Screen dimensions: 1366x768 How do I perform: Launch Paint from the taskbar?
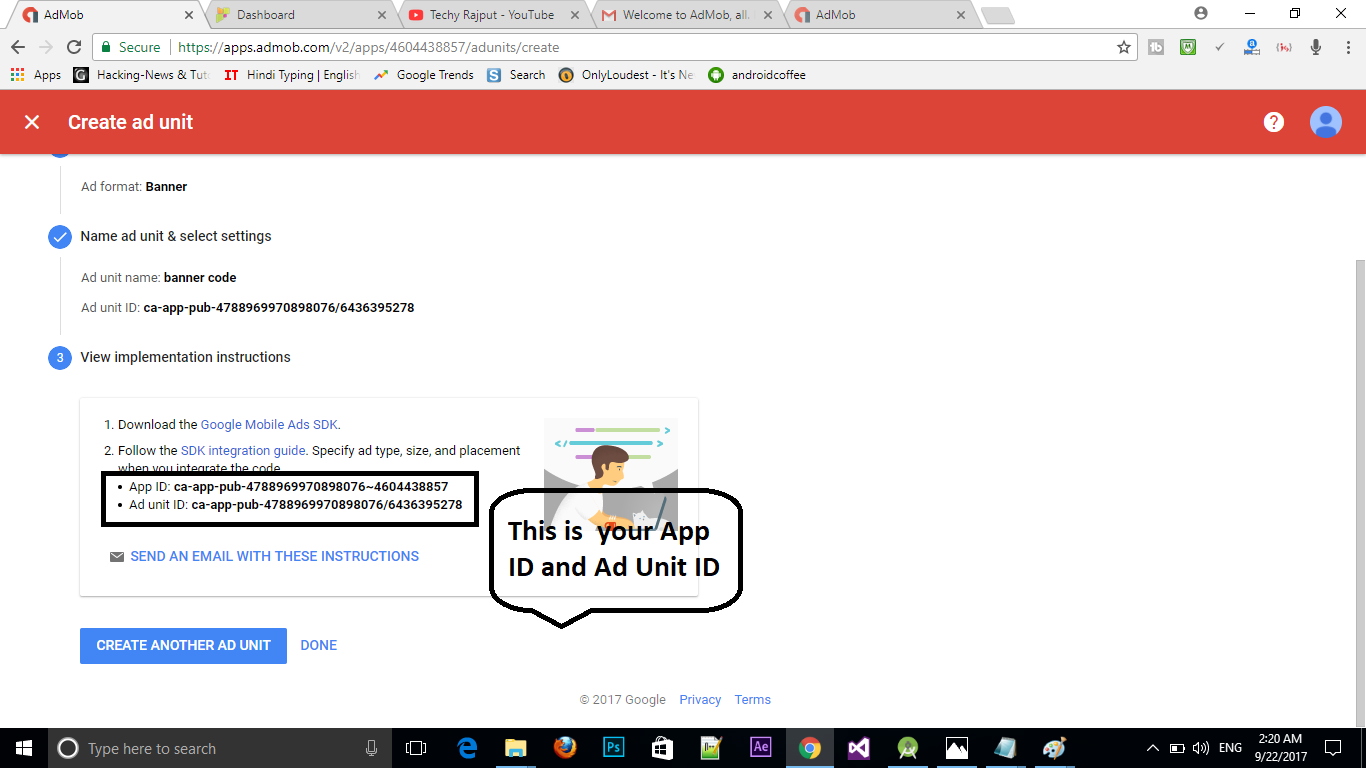(x=1055, y=748)
